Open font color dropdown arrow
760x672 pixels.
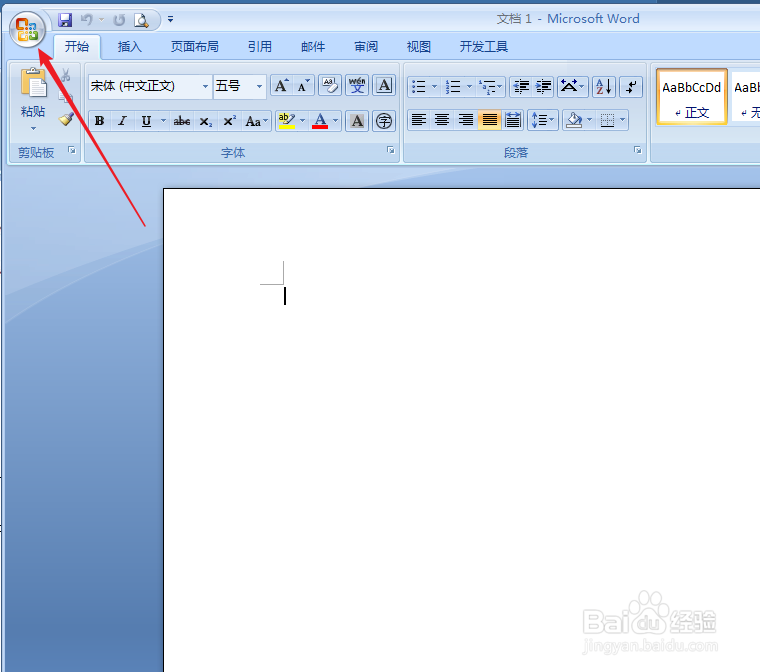click(335, 121)
